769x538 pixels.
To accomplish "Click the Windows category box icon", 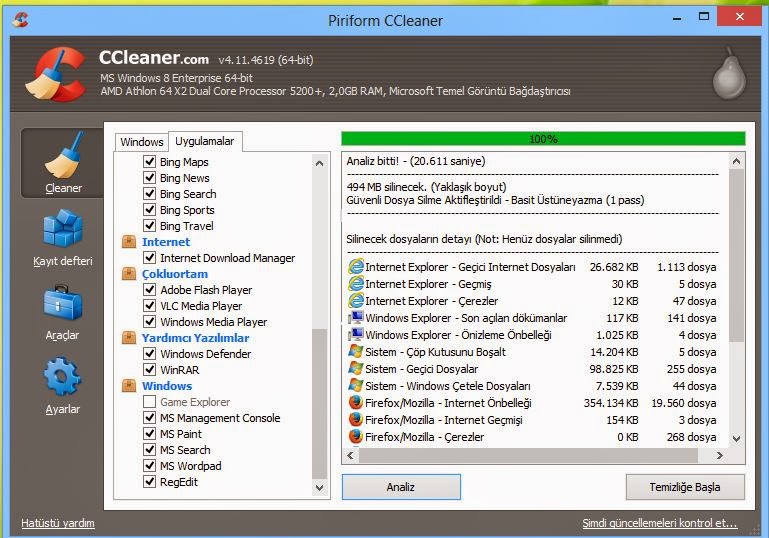I will click(128, 385).
